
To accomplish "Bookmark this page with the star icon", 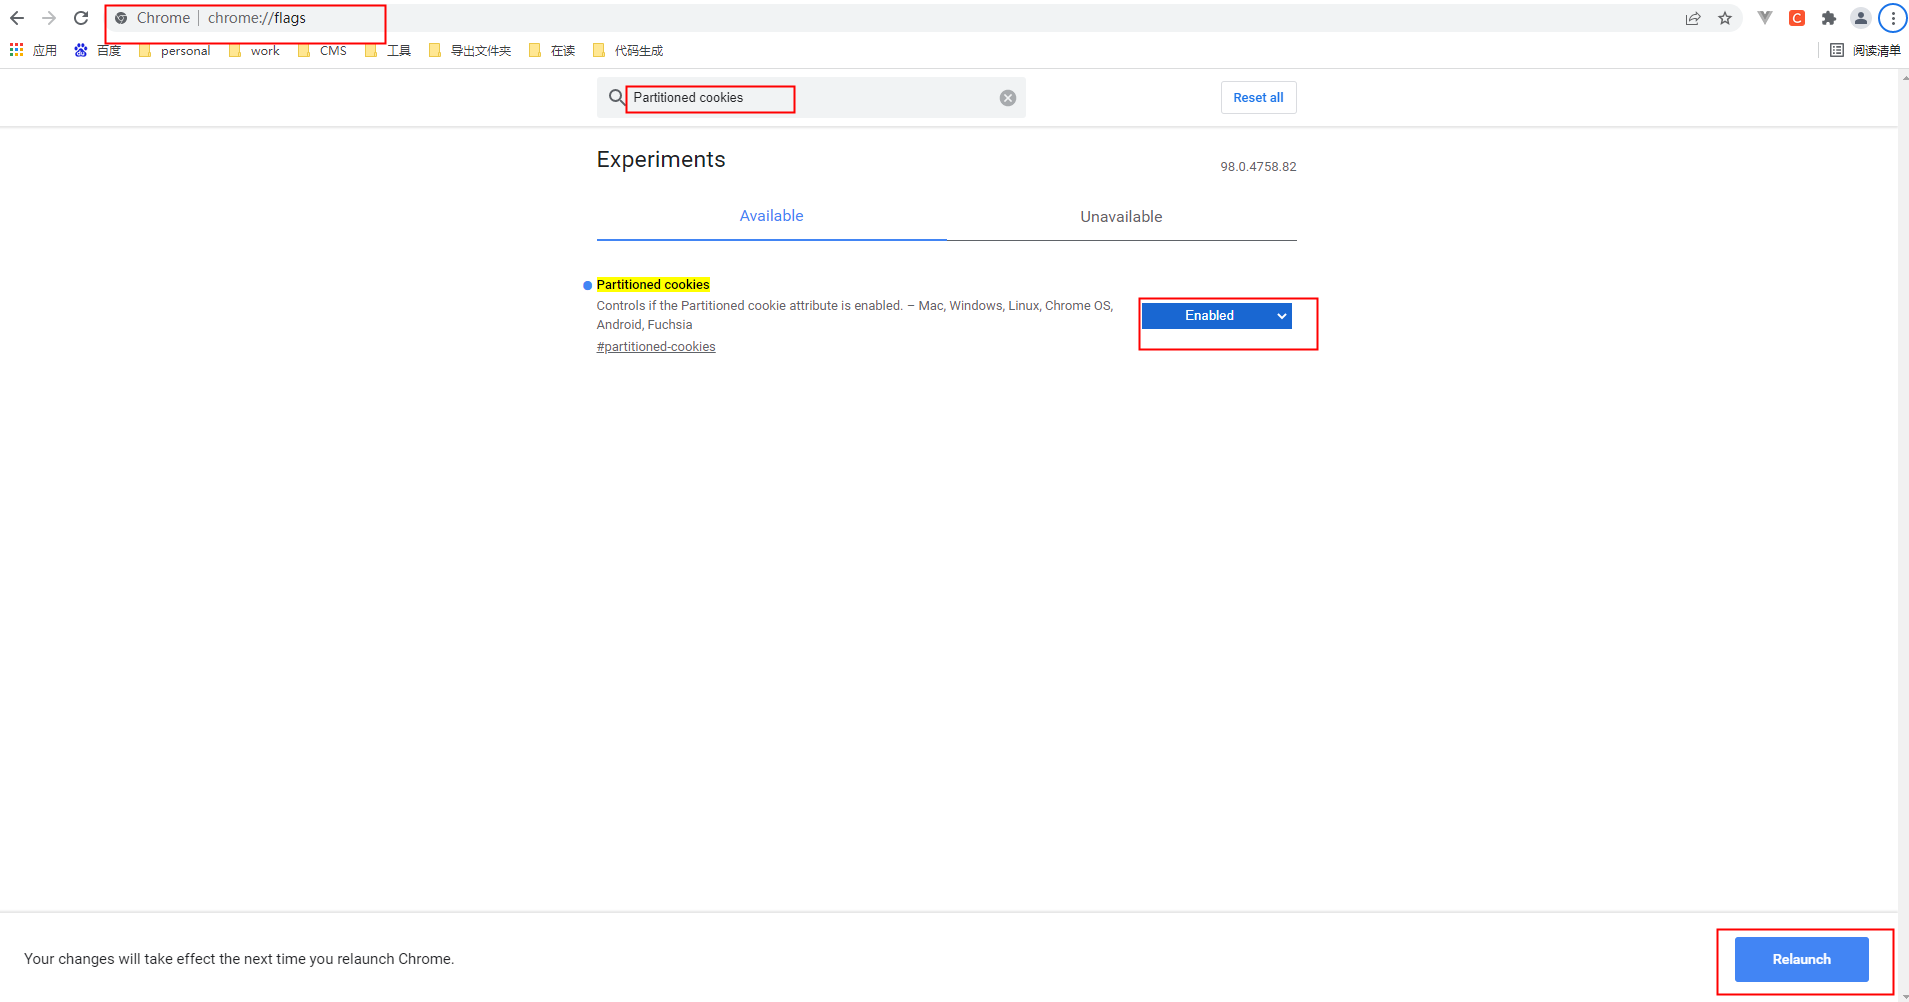I will [x=1725, y=18].
